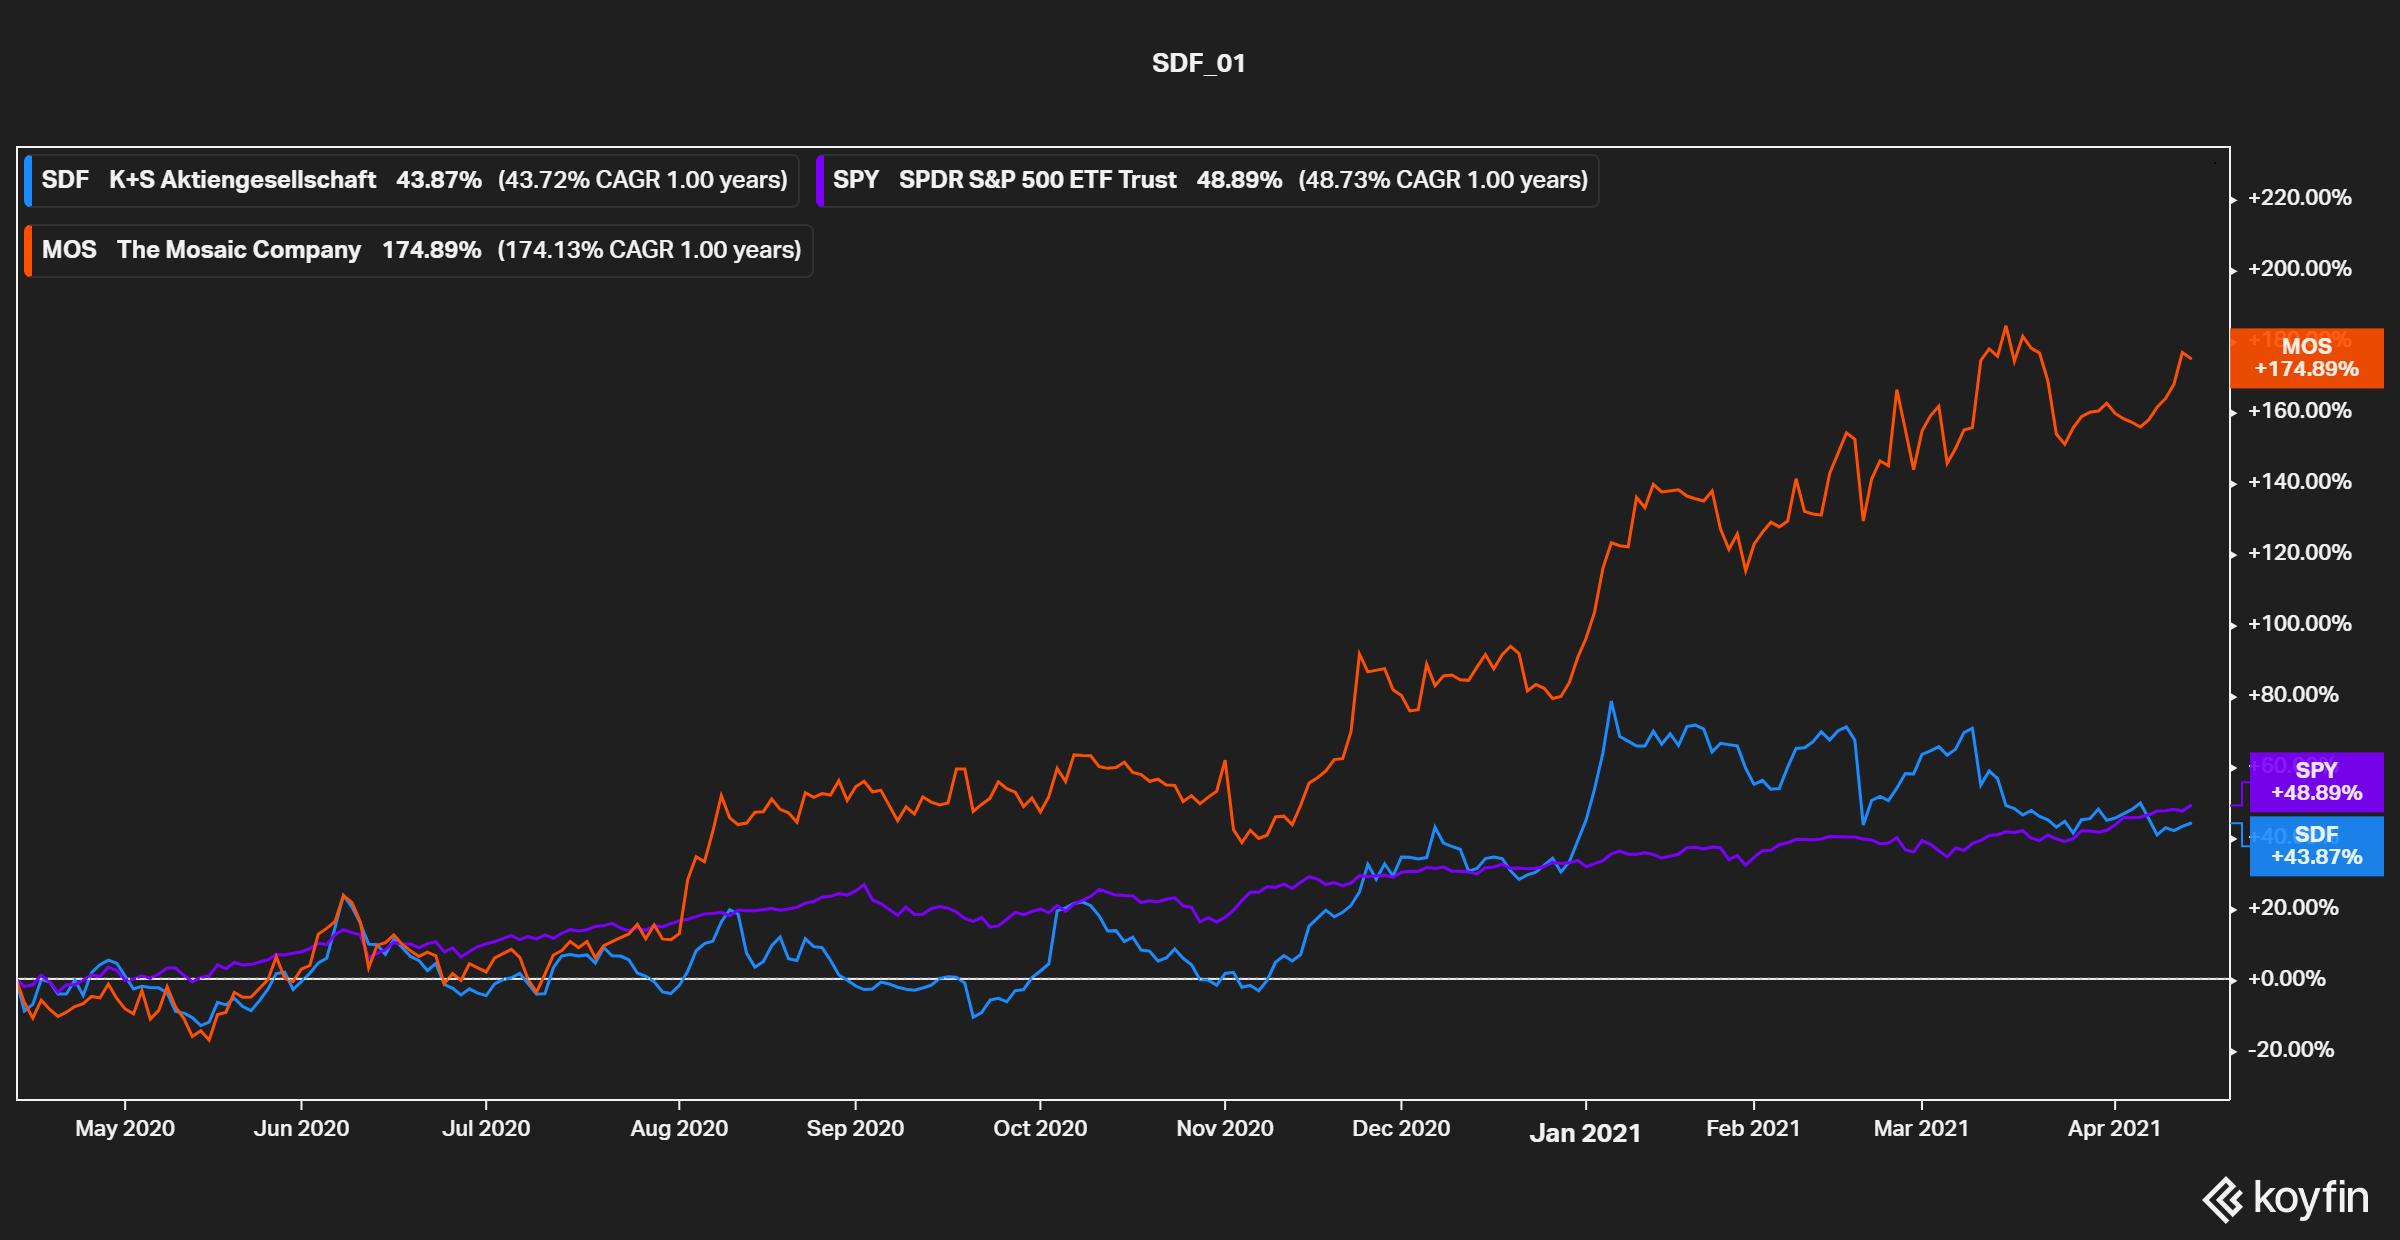Viewport: 2400px width, 1240px height.
Task: Click the blue color bar beside SDF
Action: pos(28,180)
